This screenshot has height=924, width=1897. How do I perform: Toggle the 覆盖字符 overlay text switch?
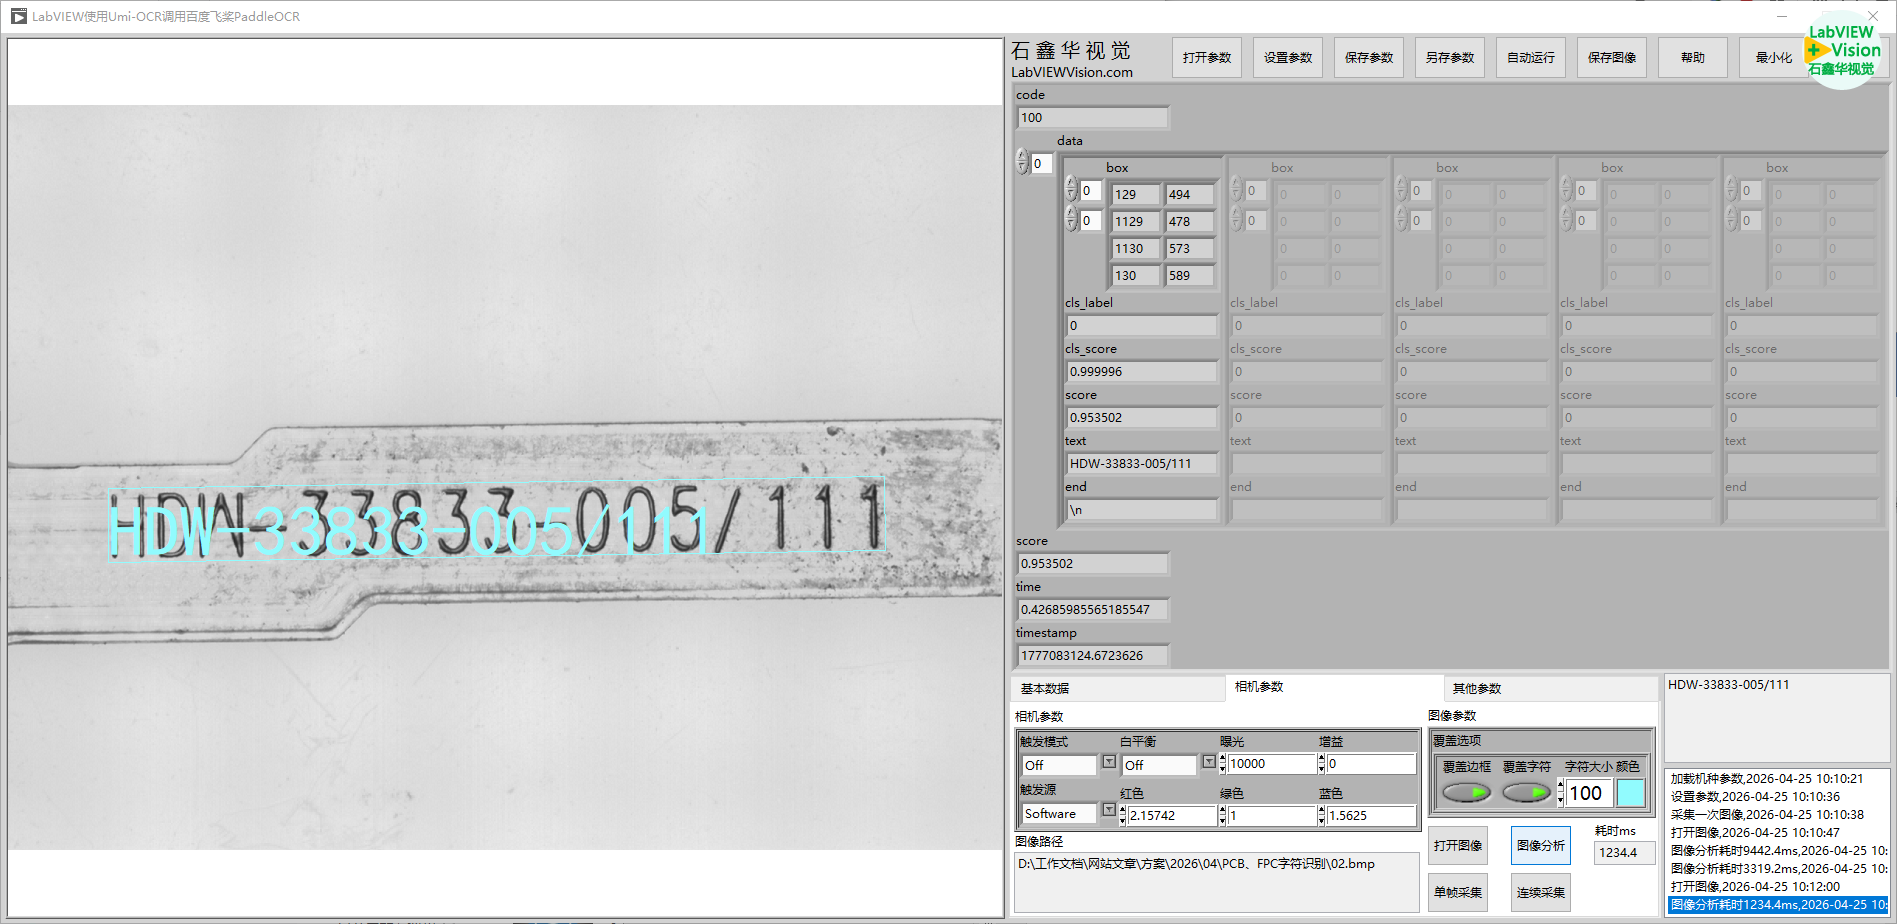pos(1526,793)
